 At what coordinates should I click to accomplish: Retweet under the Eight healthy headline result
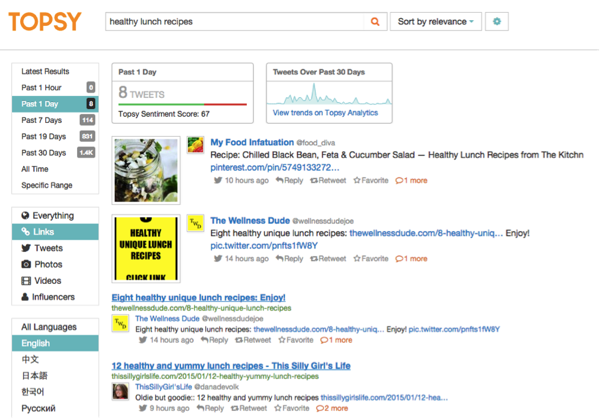253,340
